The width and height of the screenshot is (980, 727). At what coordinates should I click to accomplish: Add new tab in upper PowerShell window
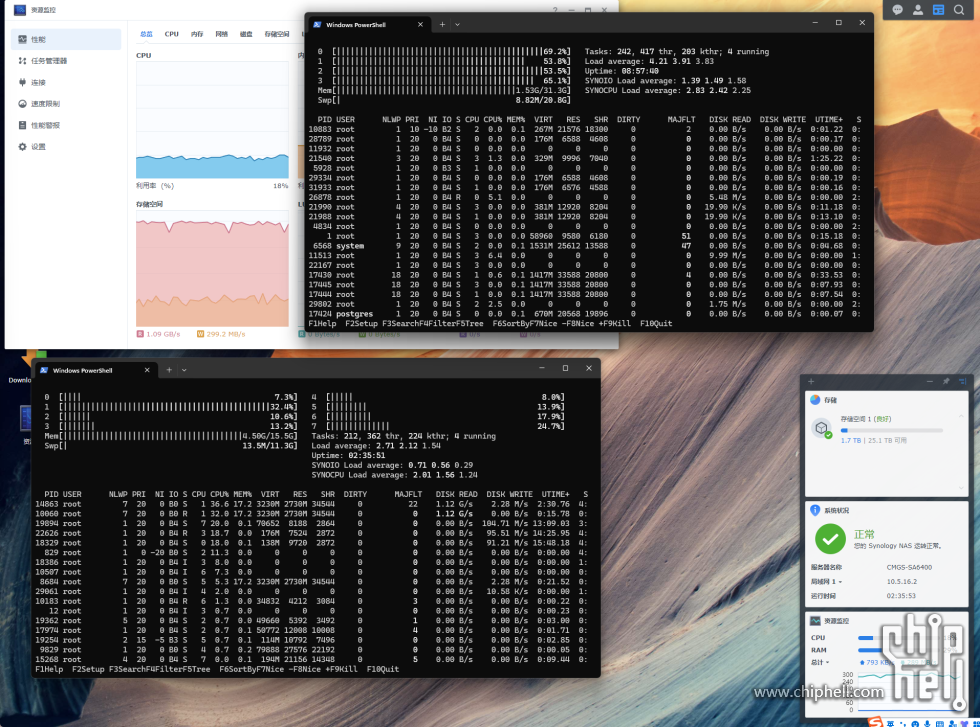[442, 24]
